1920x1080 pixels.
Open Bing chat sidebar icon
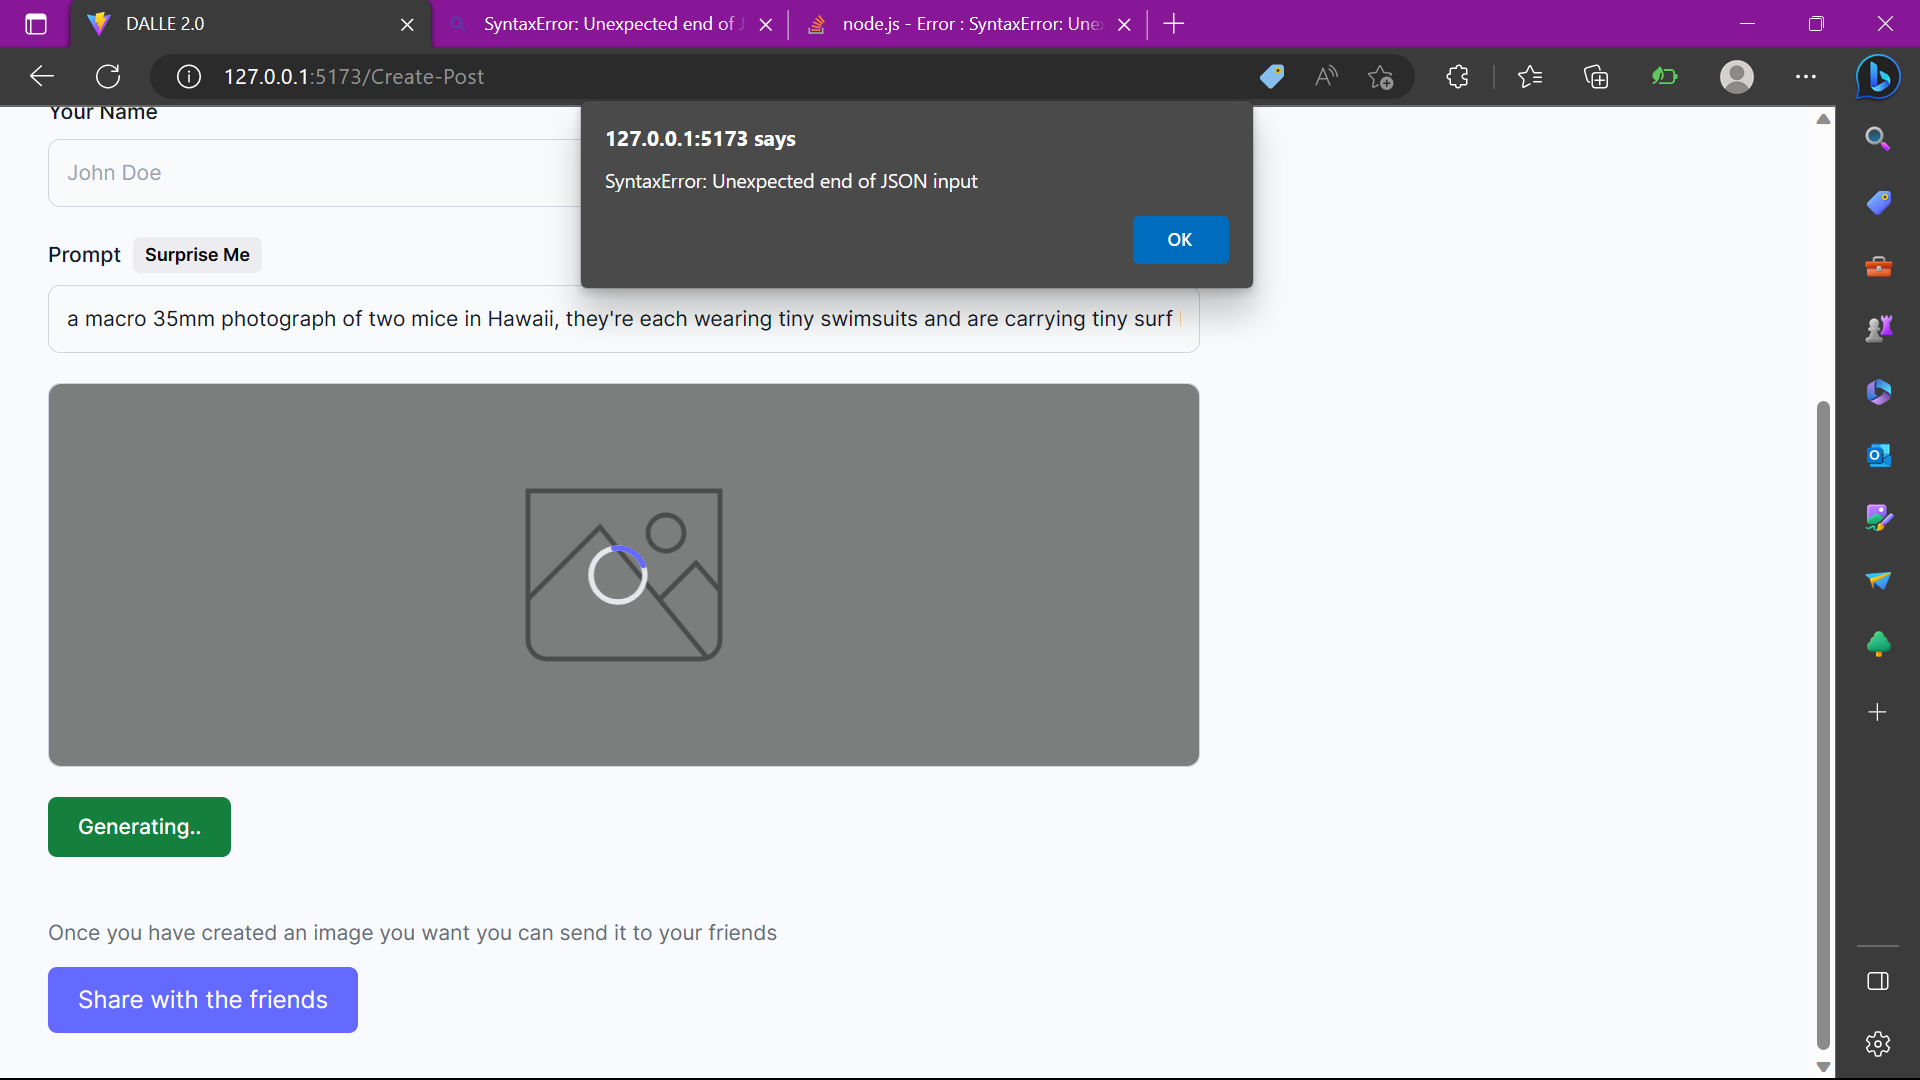pyautogui.click(x=1877, y=77)
